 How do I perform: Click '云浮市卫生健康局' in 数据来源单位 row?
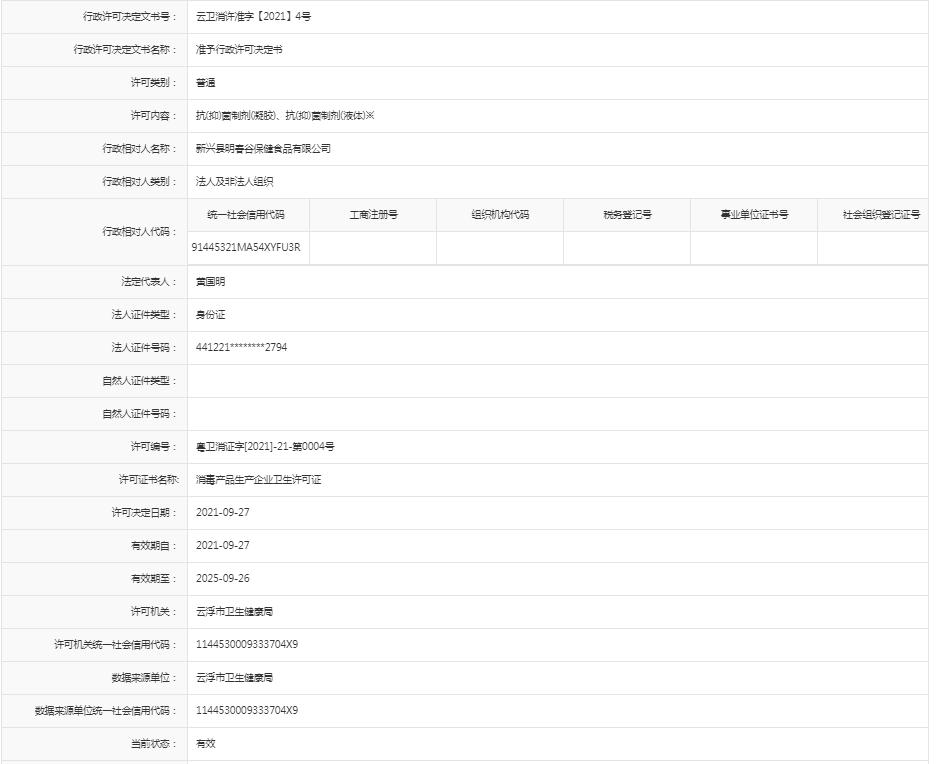[x=234, y=678]
